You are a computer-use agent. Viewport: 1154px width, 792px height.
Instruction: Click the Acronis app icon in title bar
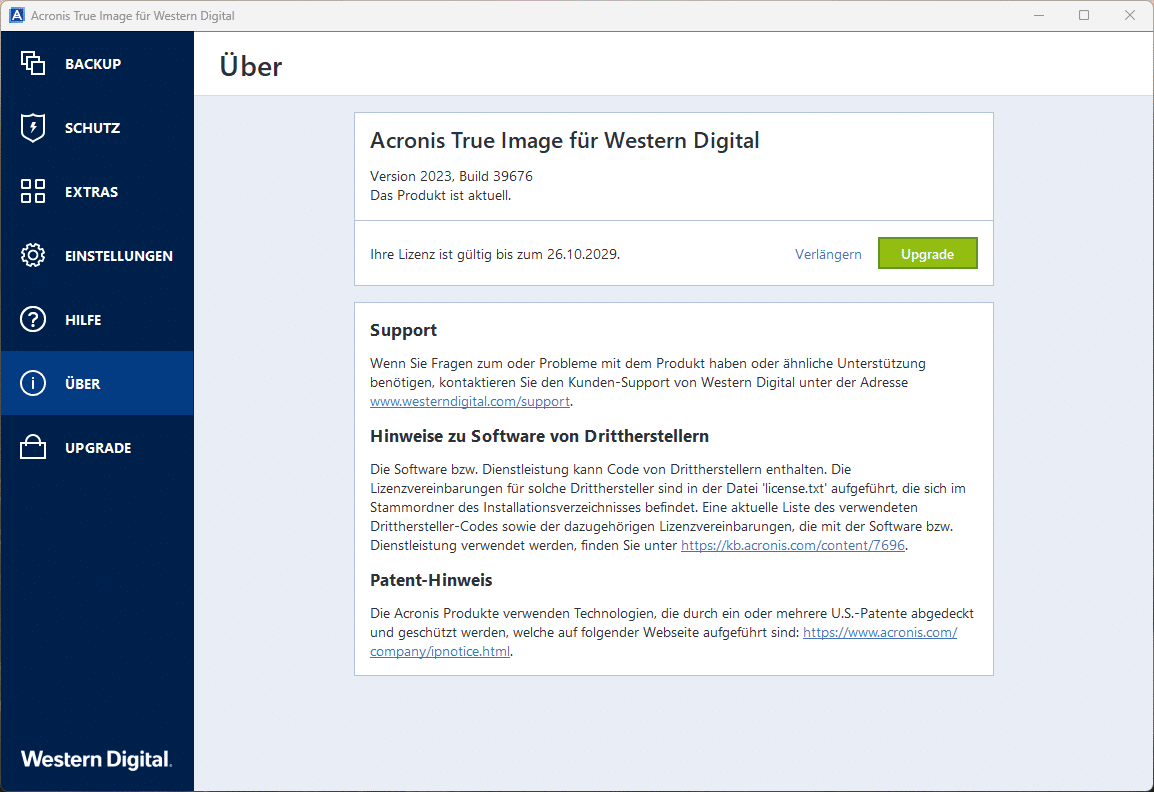pyautogui.click(x=16, y=16)
